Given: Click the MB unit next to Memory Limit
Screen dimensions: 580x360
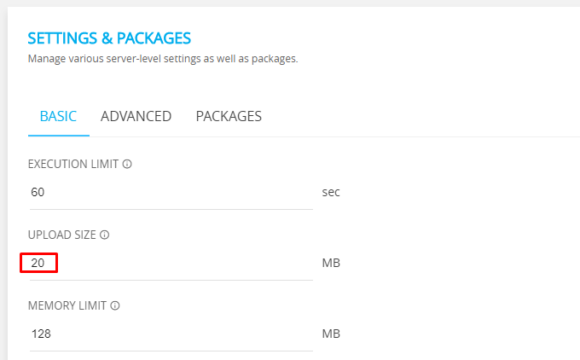Looking at the screenshot, I should point(331,334).
